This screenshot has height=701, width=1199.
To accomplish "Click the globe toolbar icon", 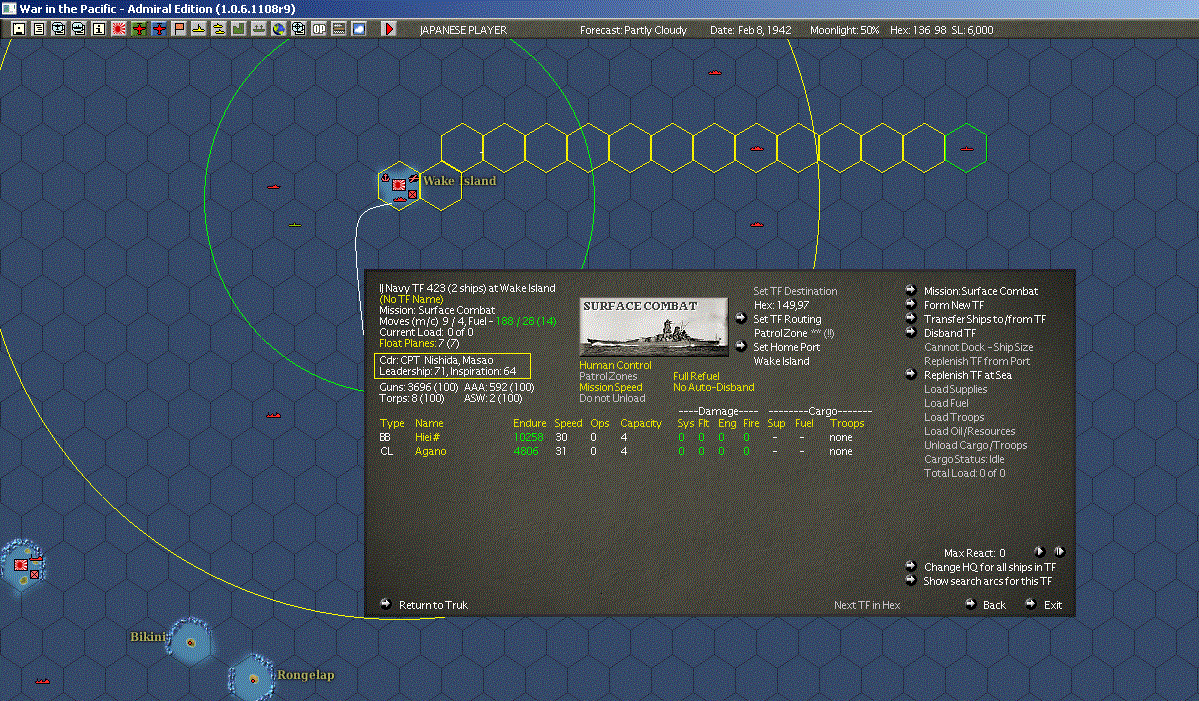I will 278,29.
